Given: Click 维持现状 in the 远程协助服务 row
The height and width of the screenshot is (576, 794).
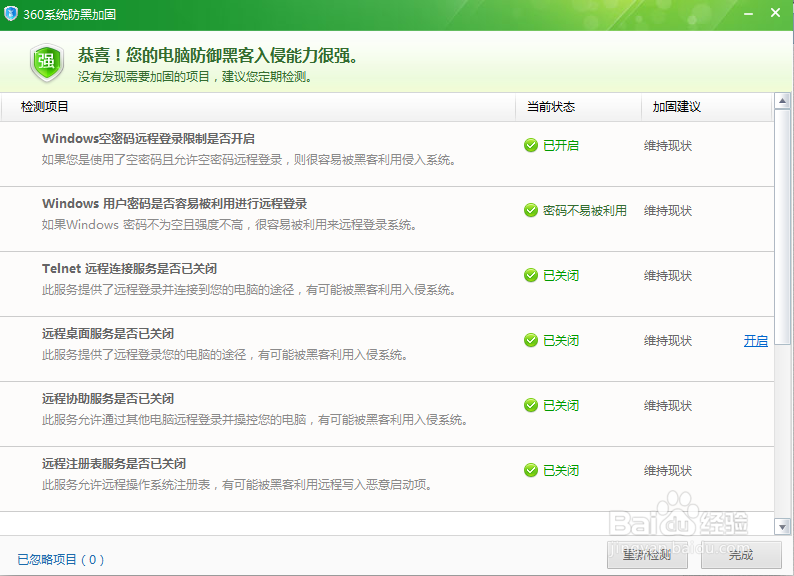Looking at the screenshot, I should point(668,405).
